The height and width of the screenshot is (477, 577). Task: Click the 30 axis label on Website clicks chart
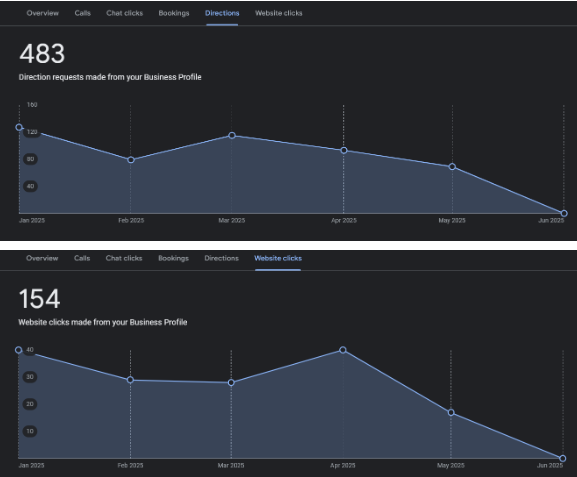coord(30,377)
